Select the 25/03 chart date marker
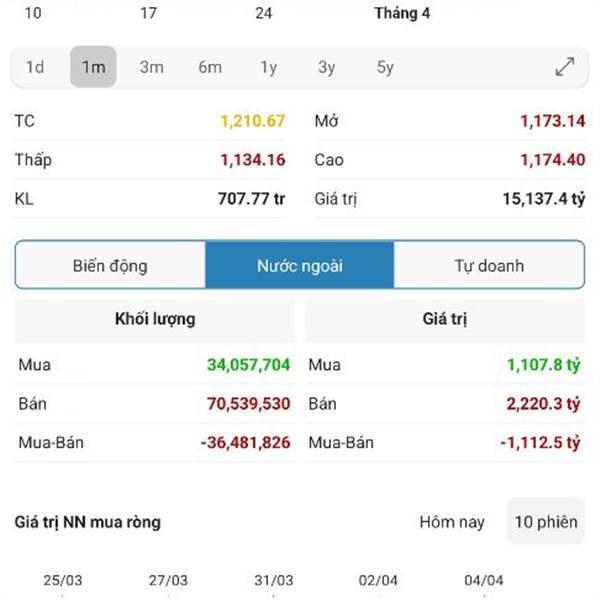This screenshot has height=600, width=600. point(63,580)
